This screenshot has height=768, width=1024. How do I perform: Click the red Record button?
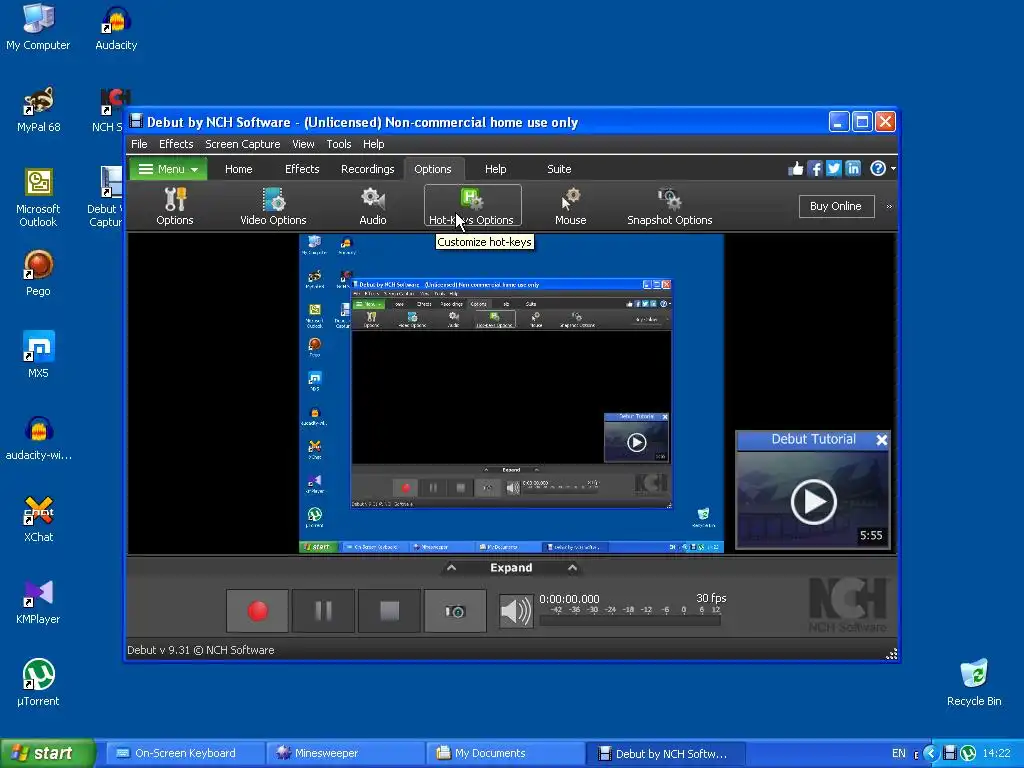point(257,611)
